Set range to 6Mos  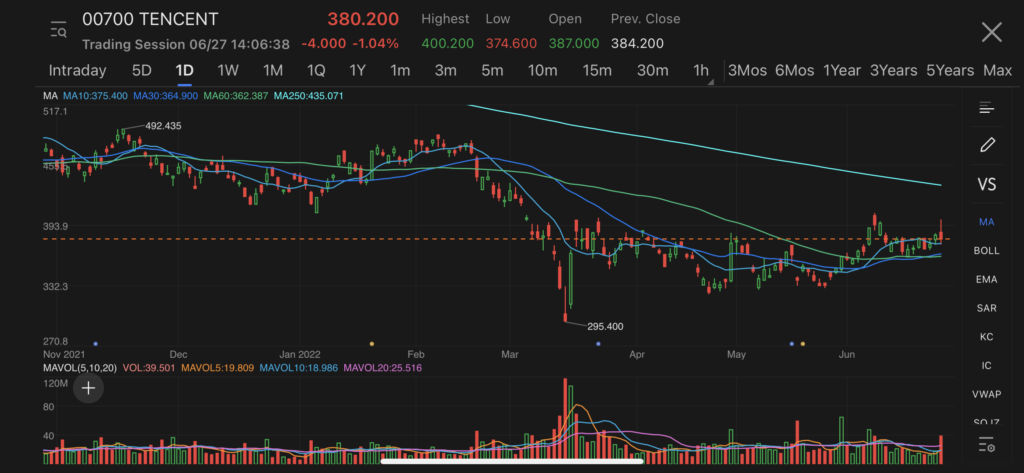tap(795, 70)
